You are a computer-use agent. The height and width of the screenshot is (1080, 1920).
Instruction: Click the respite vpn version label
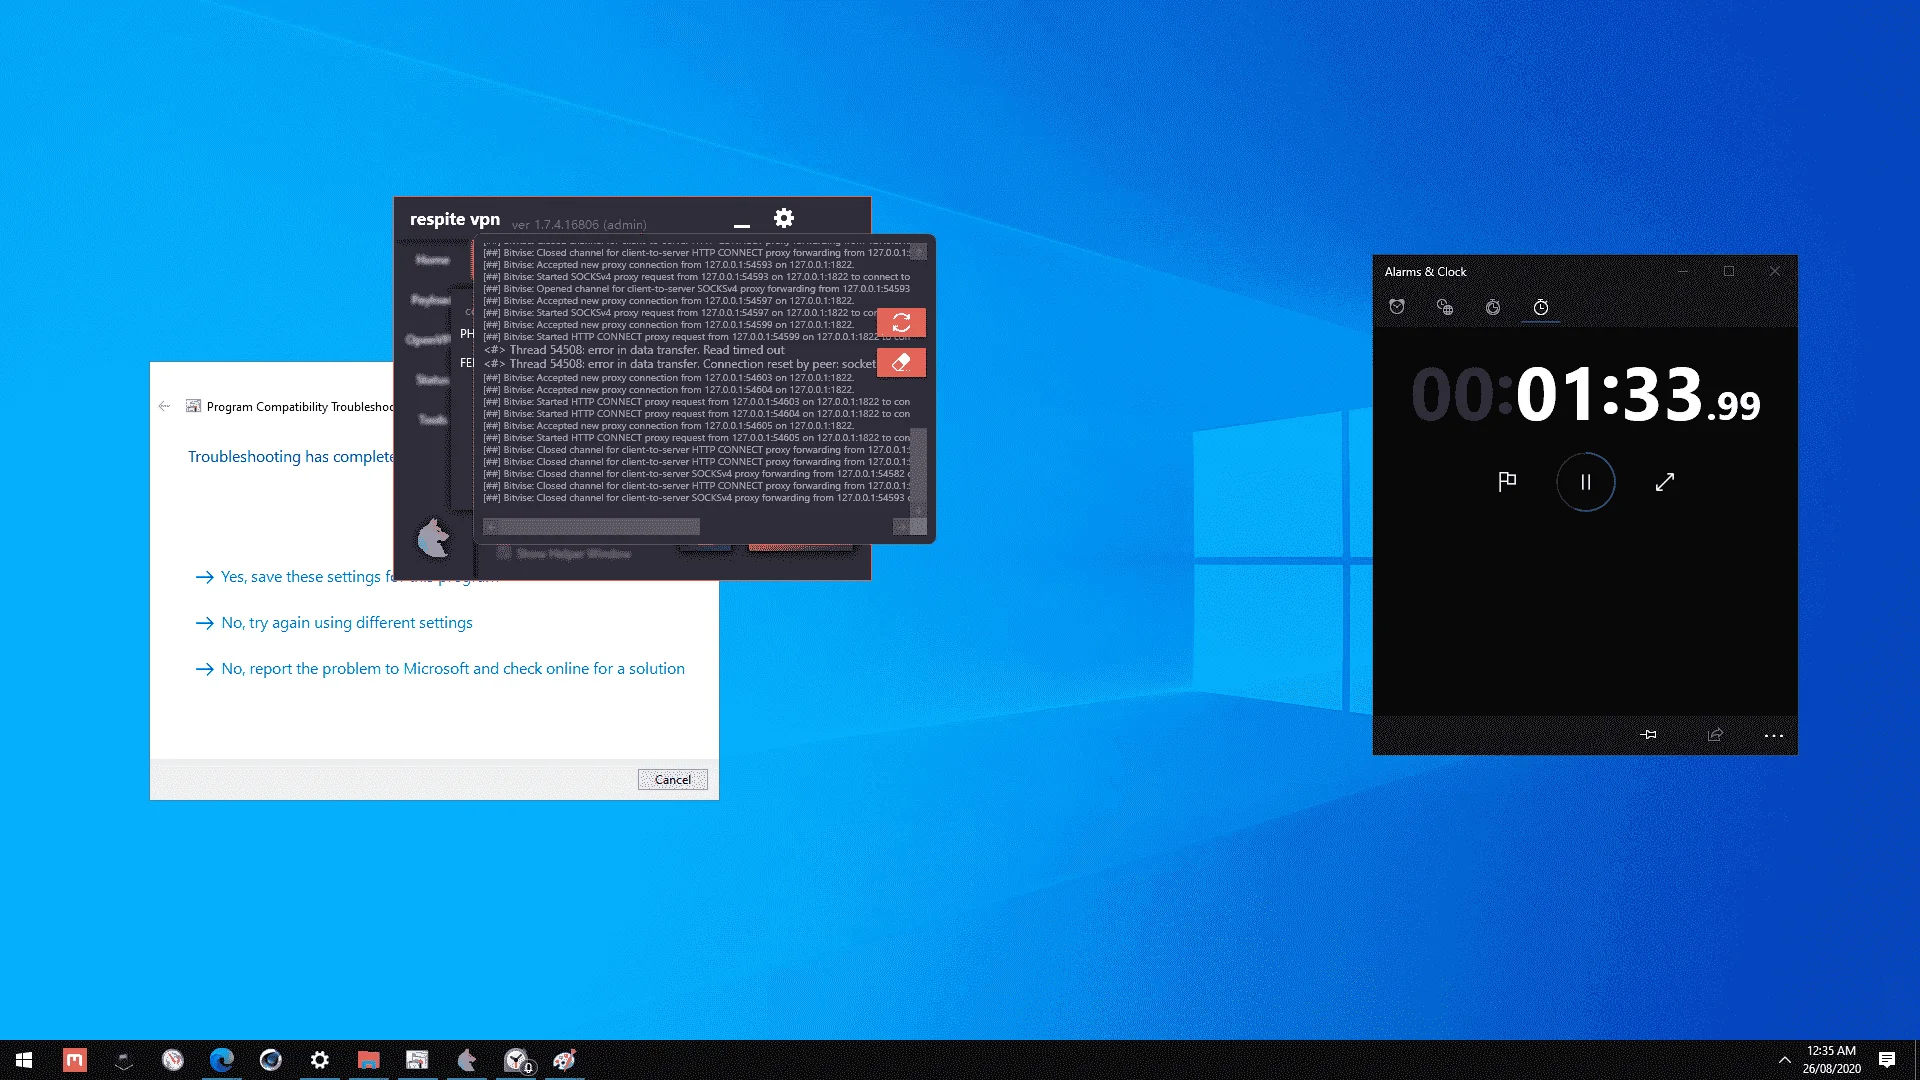click(x=579, y=225)
